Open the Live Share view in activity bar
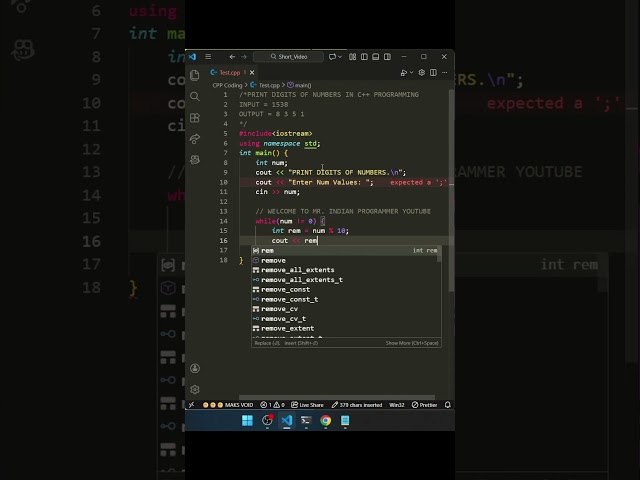 [x=195, y=139]
